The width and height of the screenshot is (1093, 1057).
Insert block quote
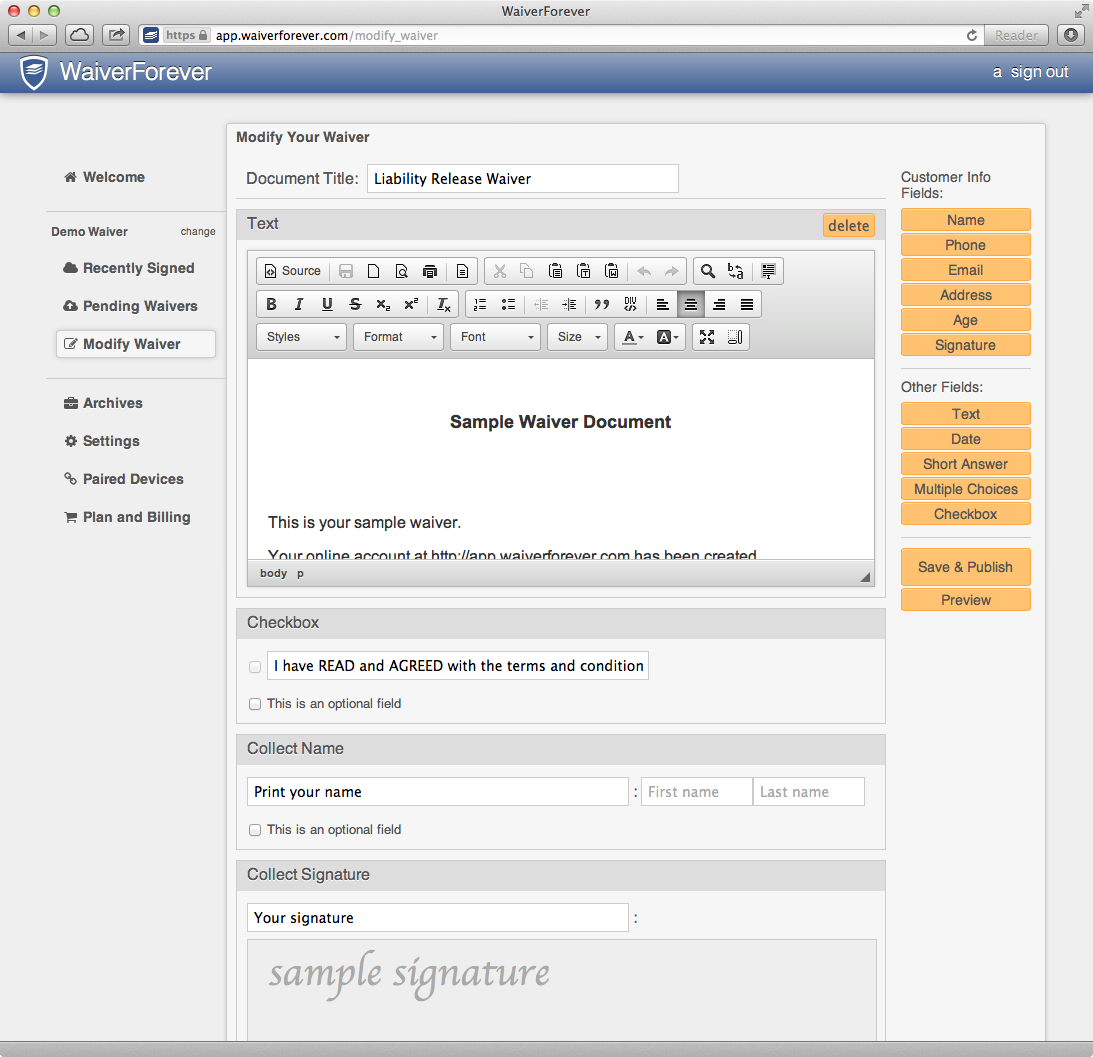pos(602,305)
